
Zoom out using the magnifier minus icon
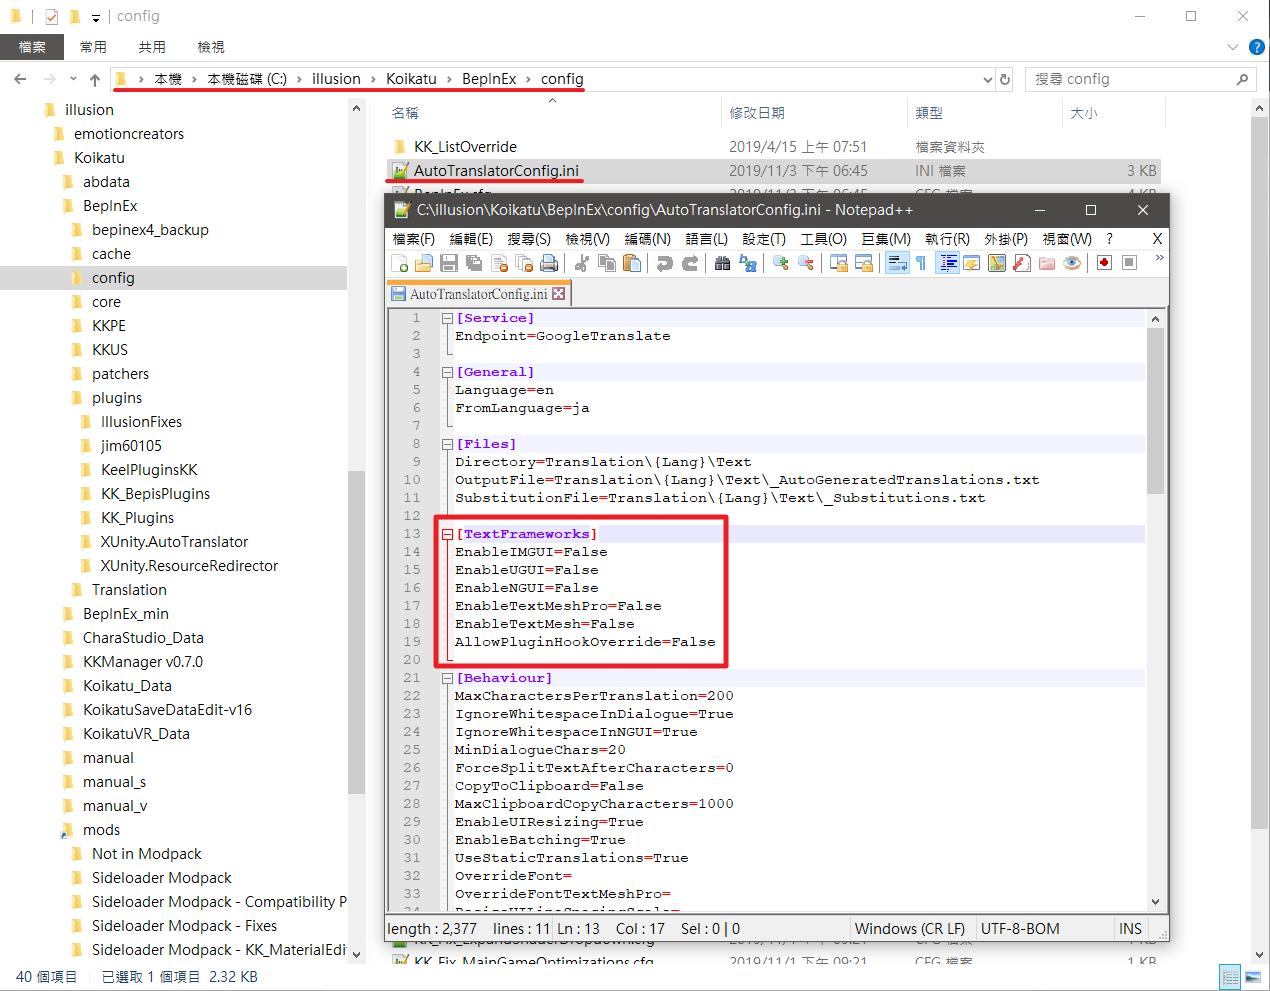pos(805,263)
